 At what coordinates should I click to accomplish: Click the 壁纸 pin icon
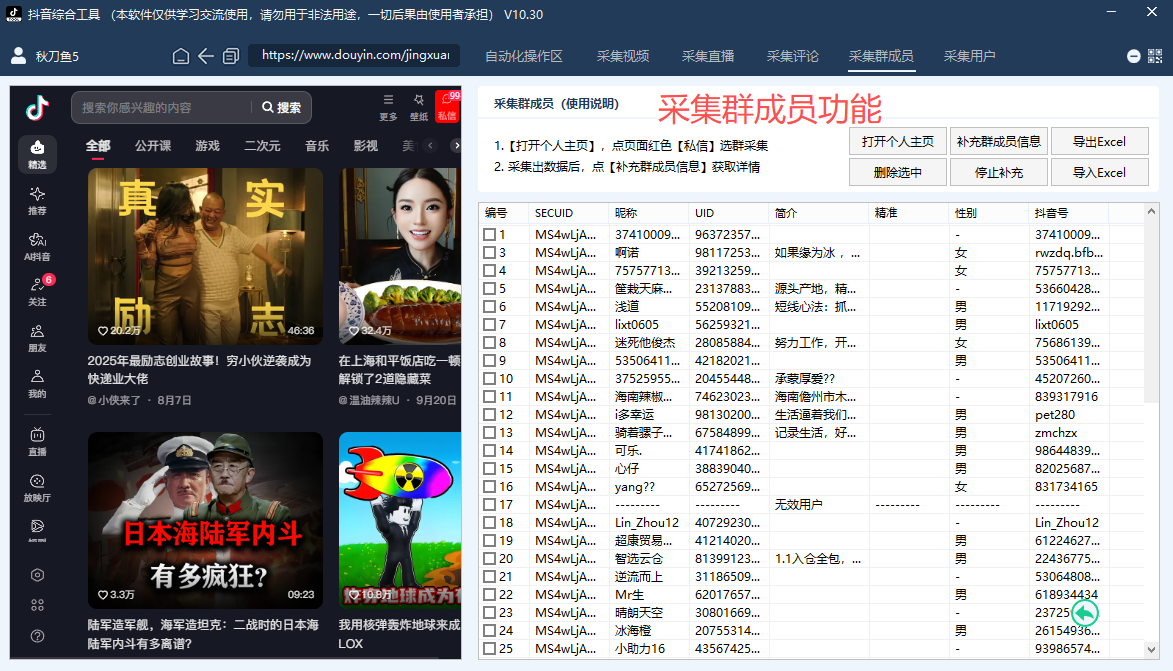click(x=419, y=107)
